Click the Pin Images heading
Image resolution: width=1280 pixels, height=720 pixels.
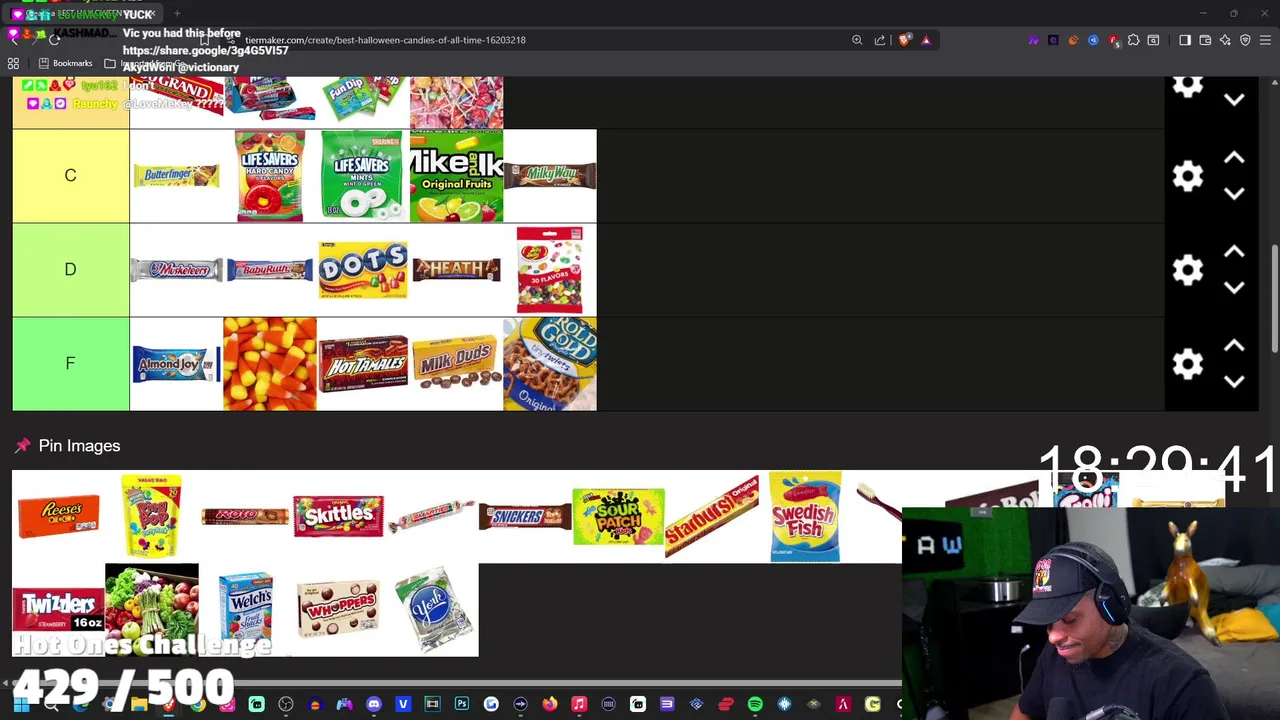click(79, 446)
